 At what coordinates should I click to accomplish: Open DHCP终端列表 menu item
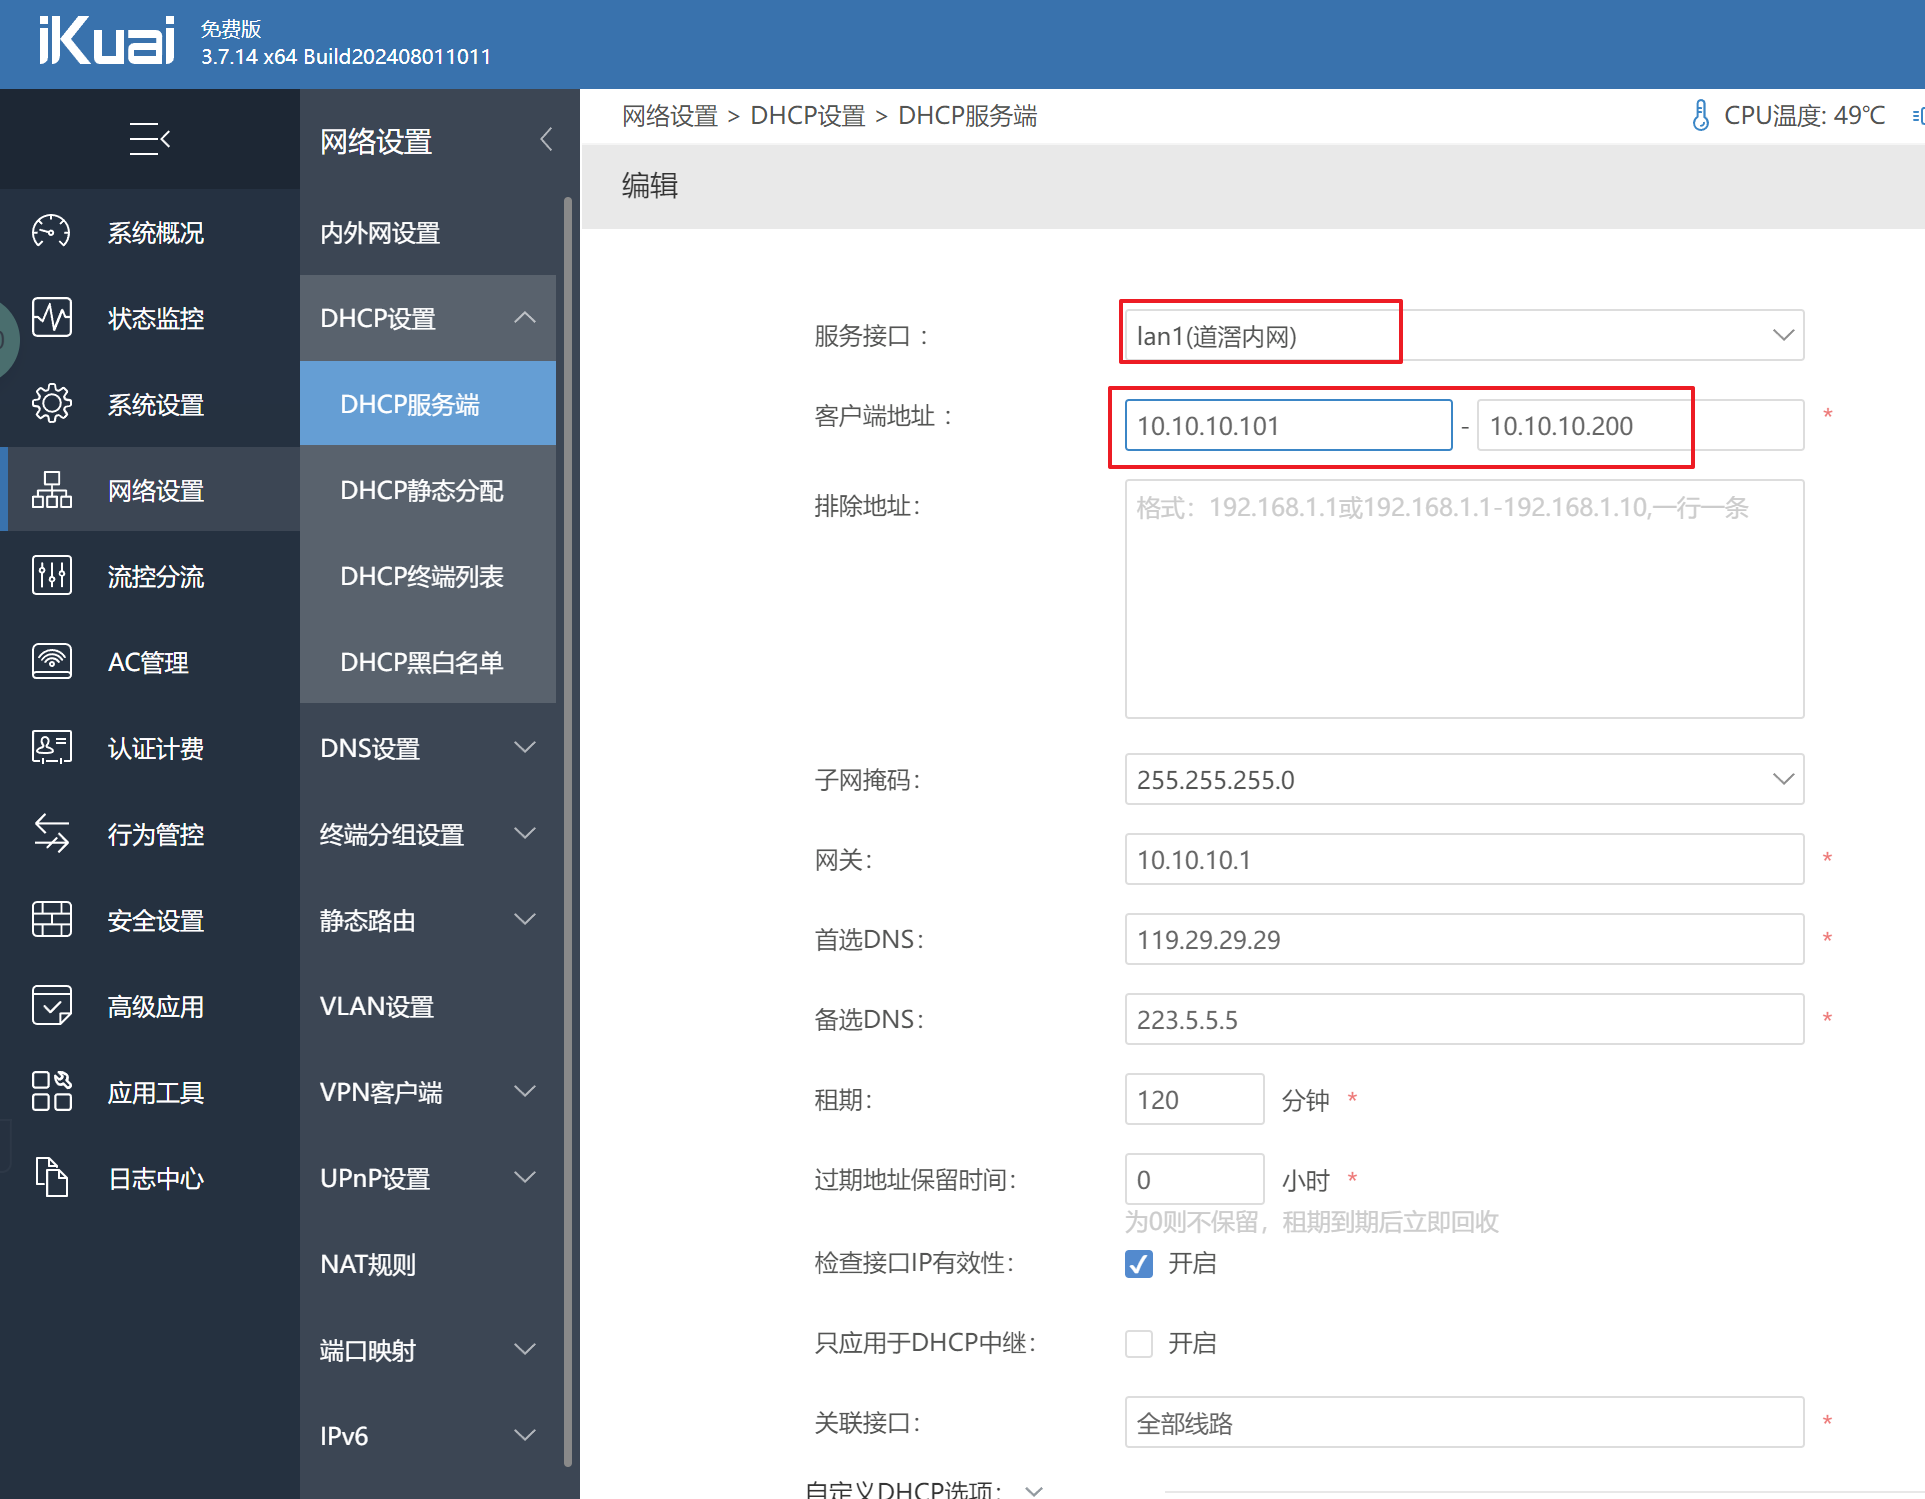428,576
